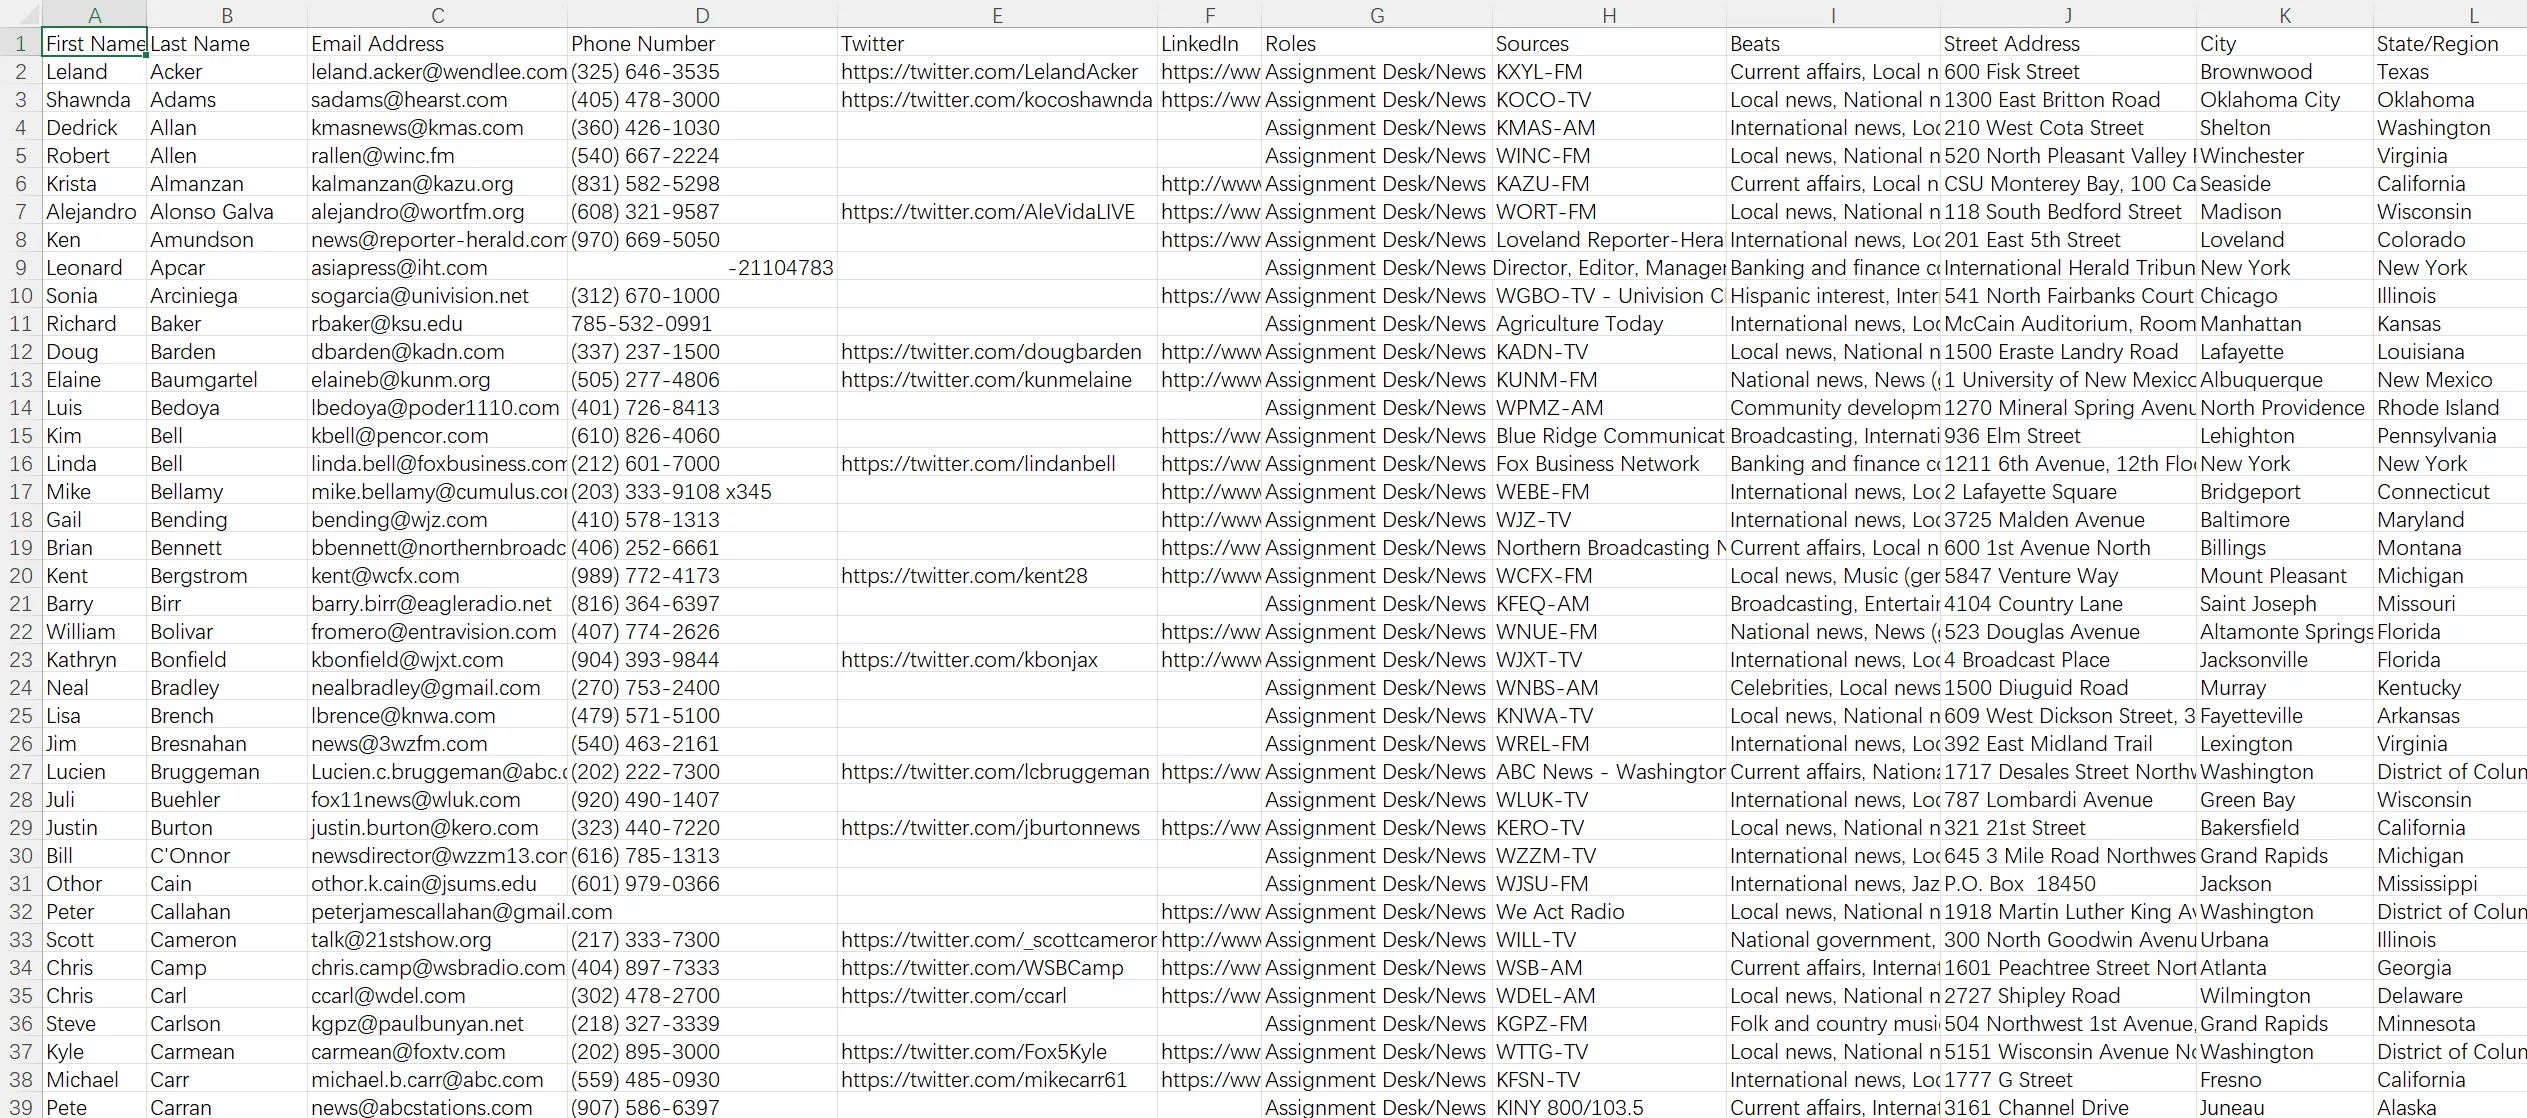Select the column A header
The width and height of the screenshot is (2527, 1118).
pyautogui.click(x=94, y=14)
